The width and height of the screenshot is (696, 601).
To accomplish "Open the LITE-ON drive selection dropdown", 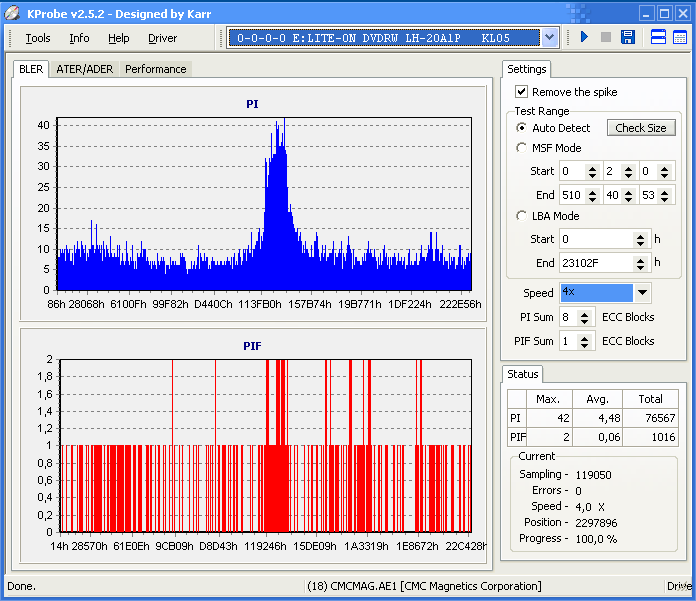I will click(549, 38).
